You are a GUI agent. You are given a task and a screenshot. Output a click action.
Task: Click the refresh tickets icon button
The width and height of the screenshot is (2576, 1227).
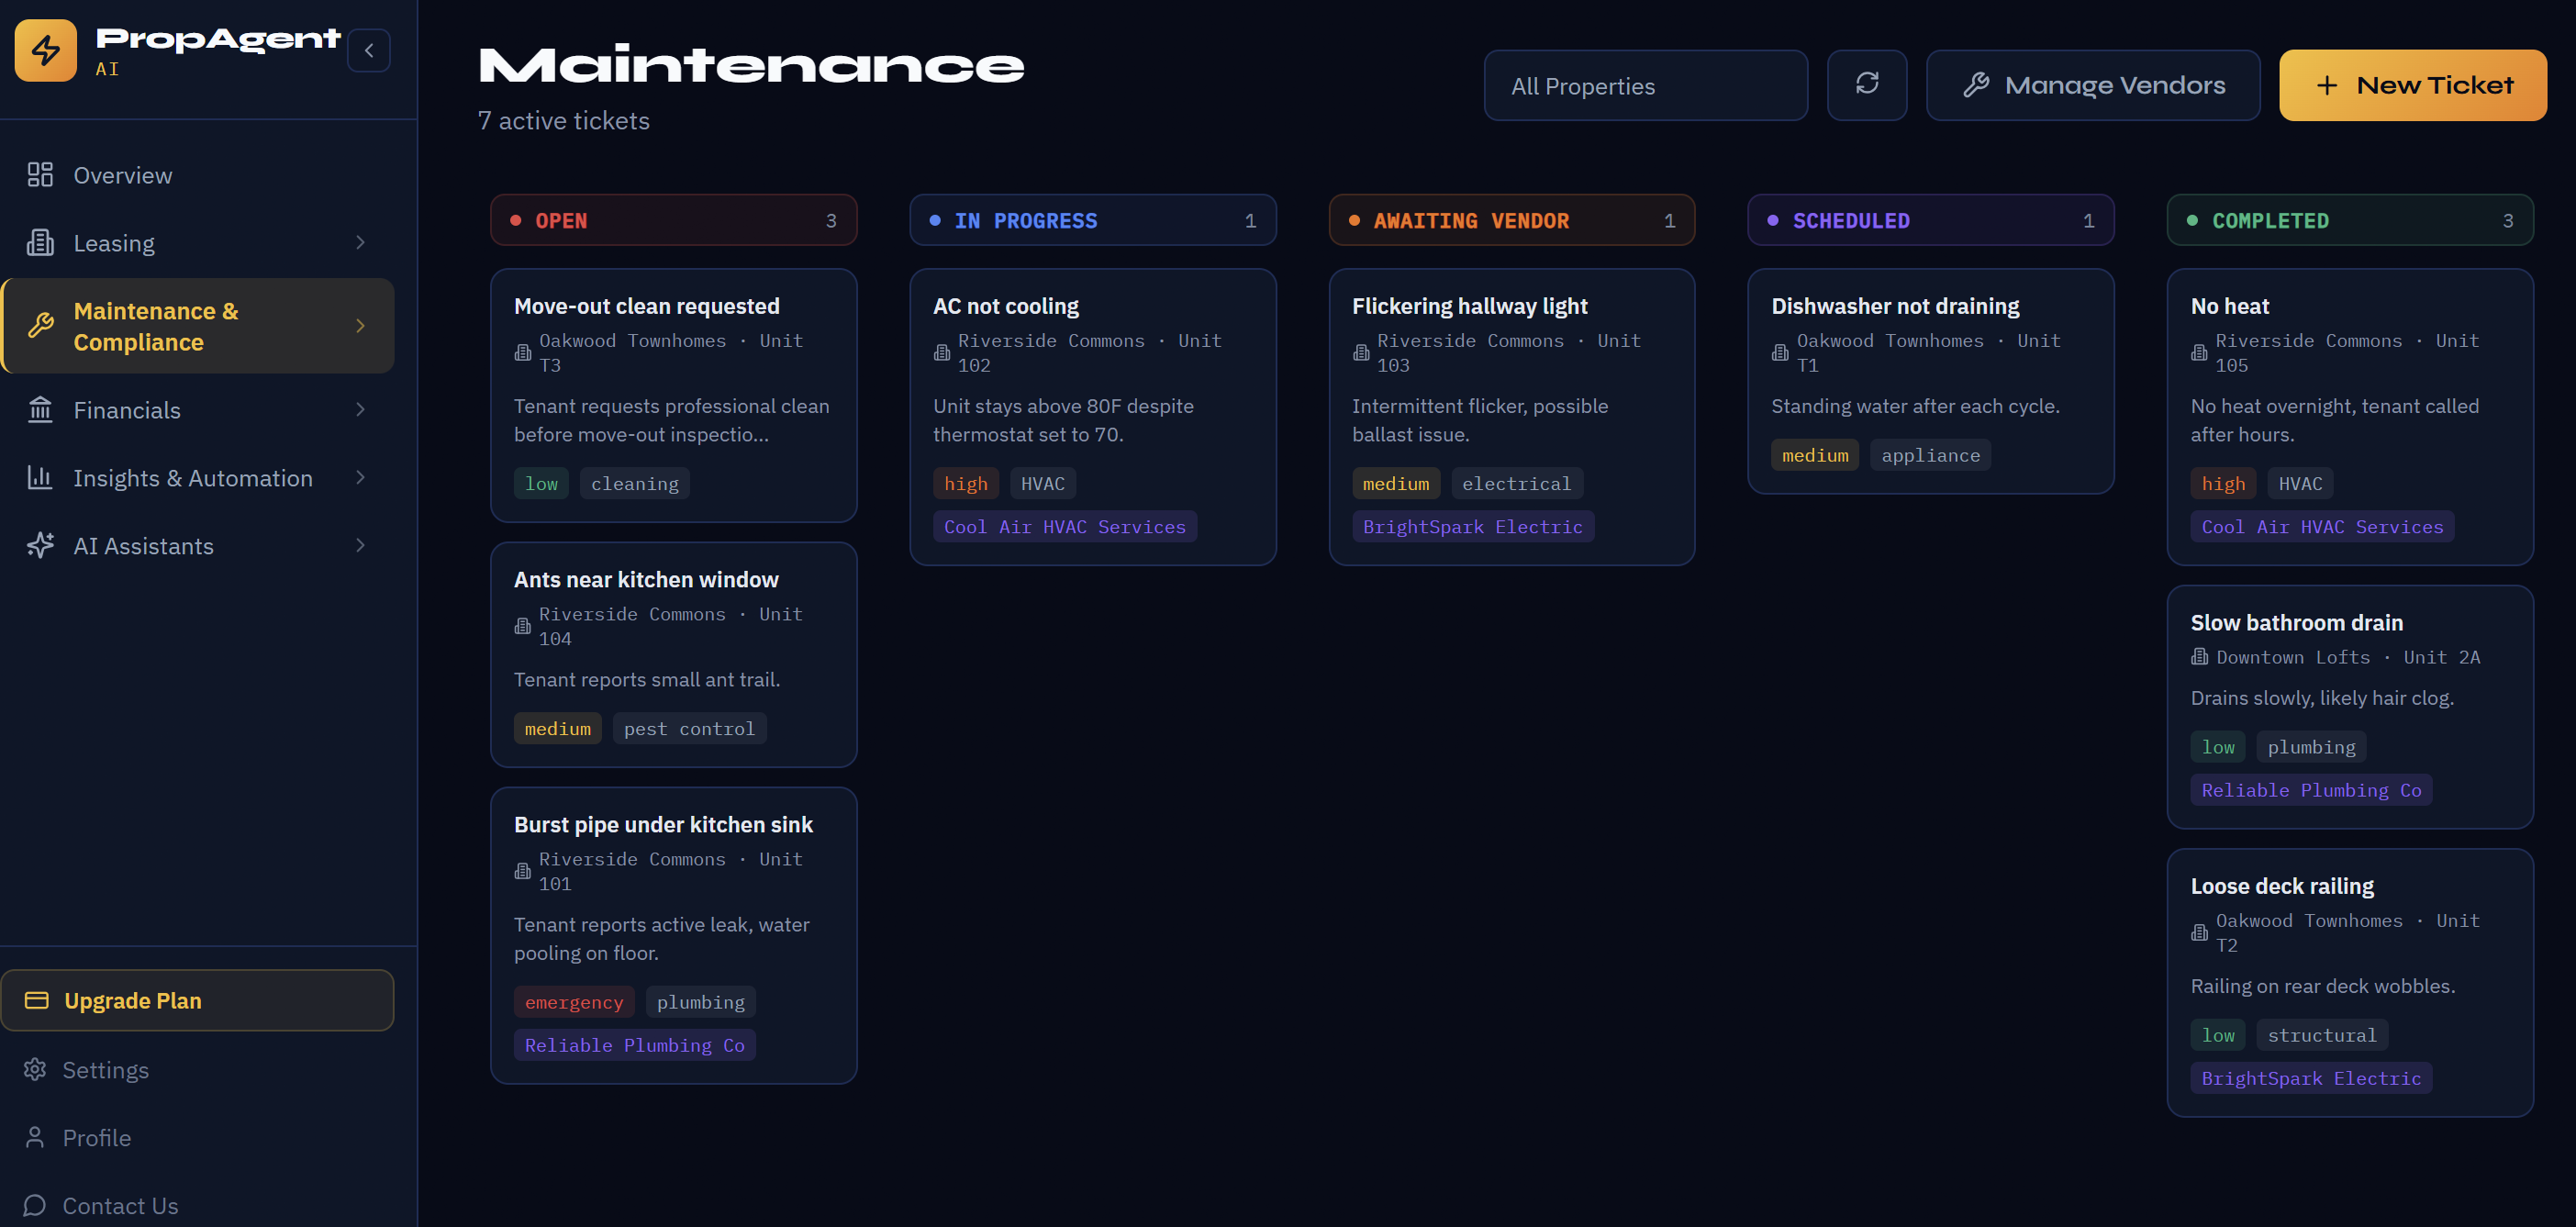(1866, 85)
